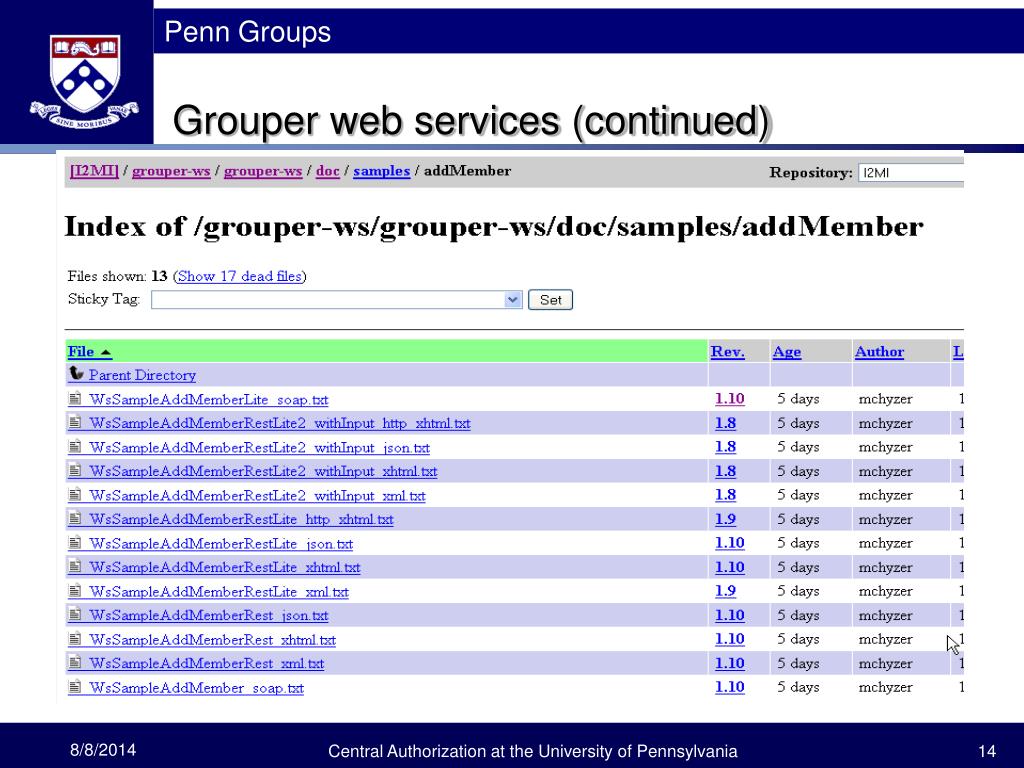Click file icon beside WsSampleAddMemberLite_soap.txt
This screenshot has width=1024, height=768.
click(x=75, y=398)
